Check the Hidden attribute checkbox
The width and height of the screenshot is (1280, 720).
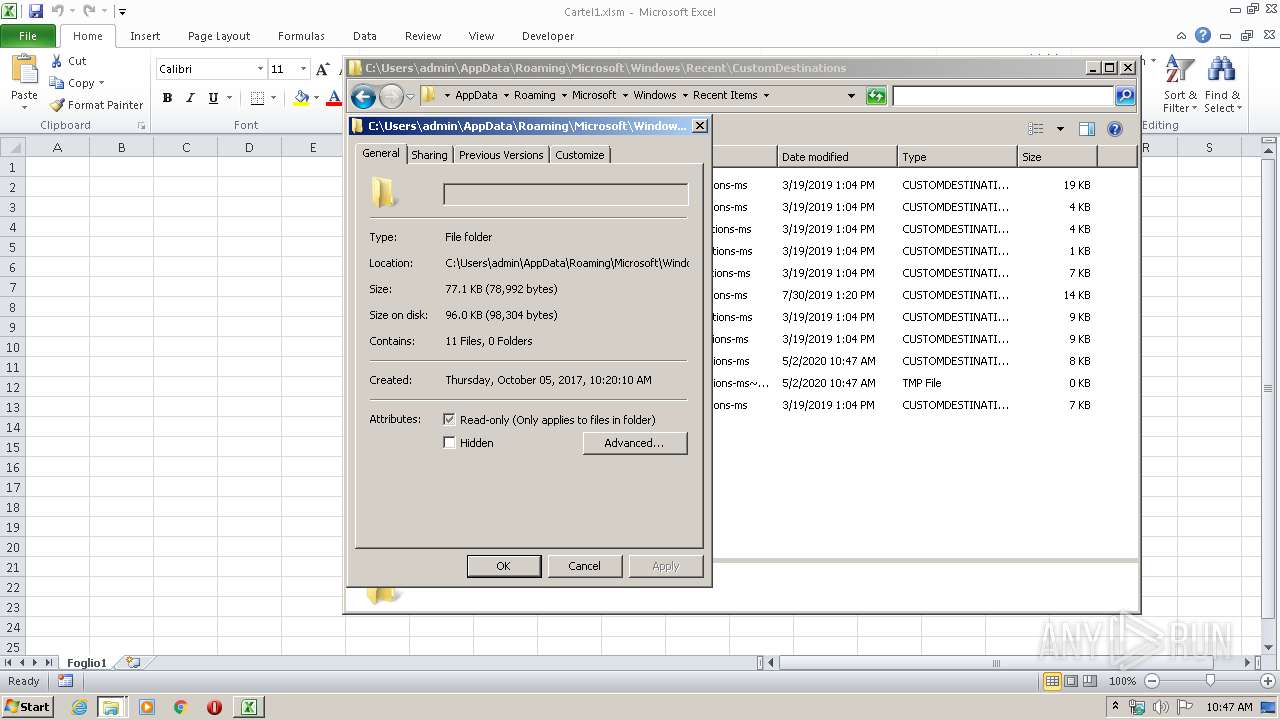pyautogui.click(x=449, y=443)
